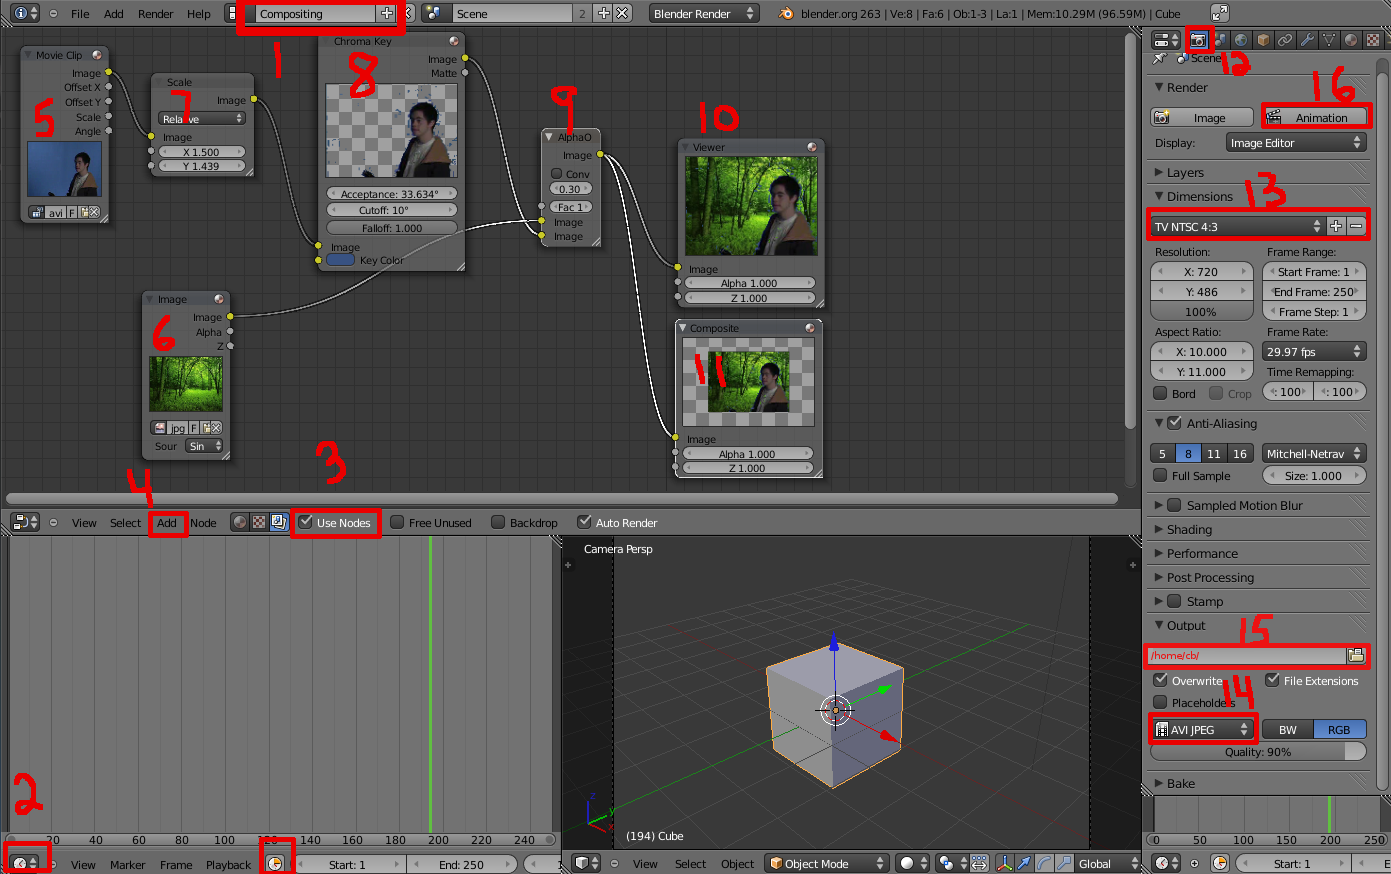Open the timeline Playback menu

tap(228, 864)
